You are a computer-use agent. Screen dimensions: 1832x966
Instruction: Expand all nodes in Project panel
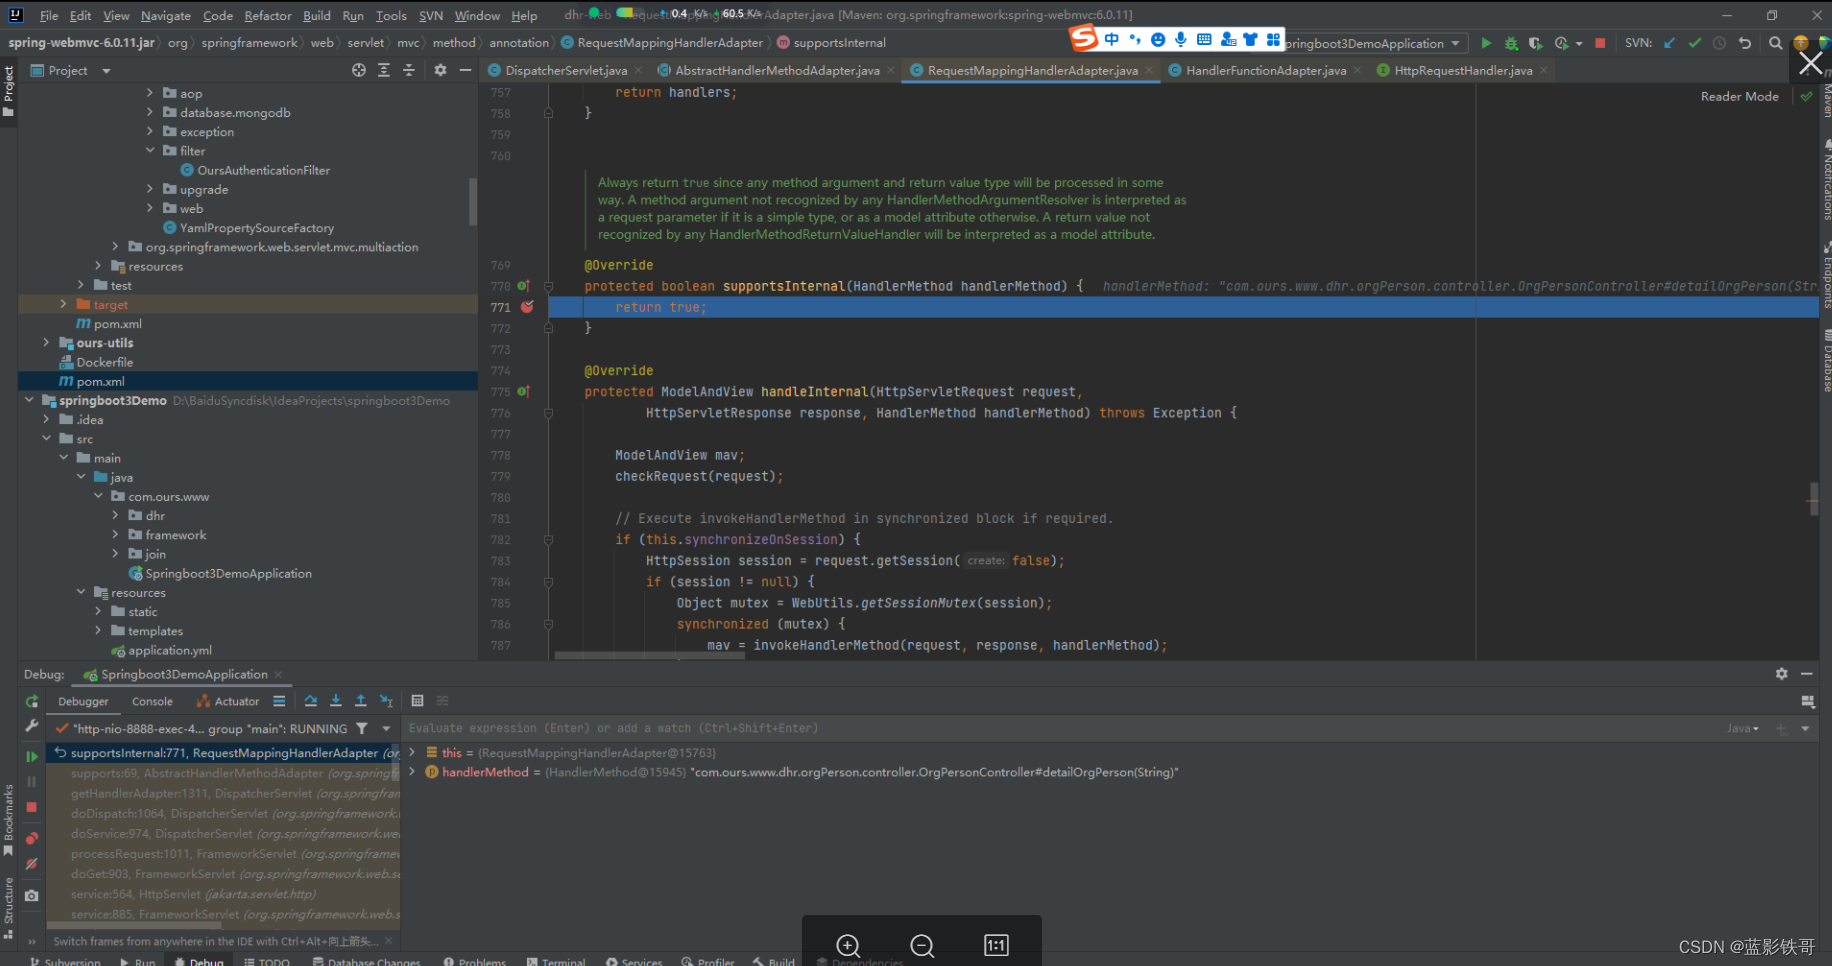click(x=384, y=70)
